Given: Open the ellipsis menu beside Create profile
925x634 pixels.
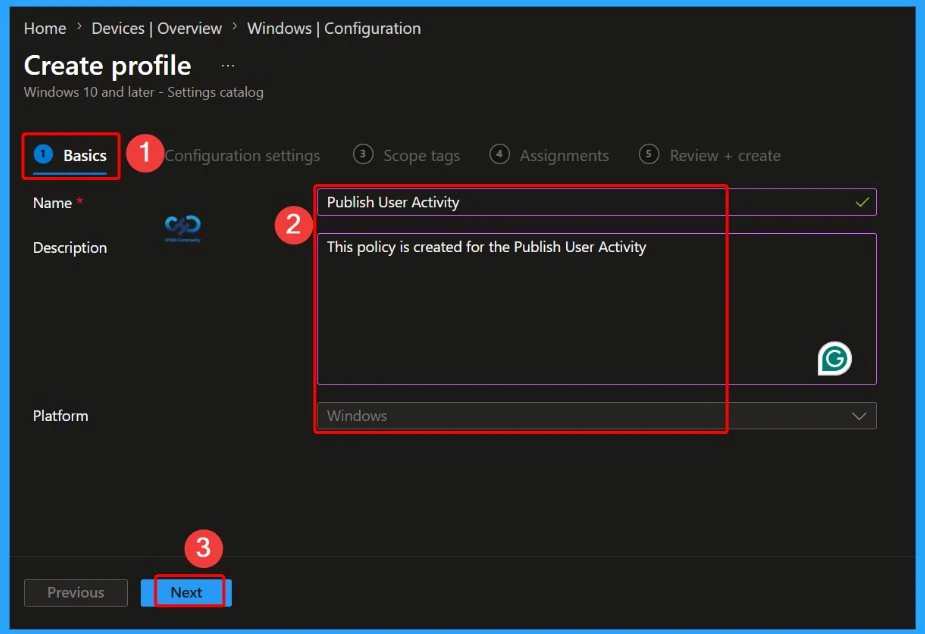Looking at the screenshot, I should click(228, 66).
